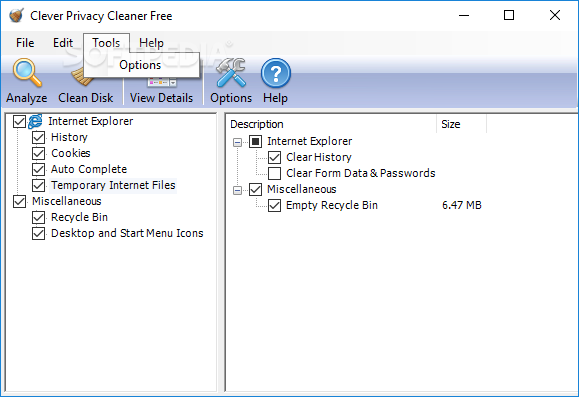
Task: Uncheck the Recycle Bin checkbox
Action: click(x=38, y=218)
